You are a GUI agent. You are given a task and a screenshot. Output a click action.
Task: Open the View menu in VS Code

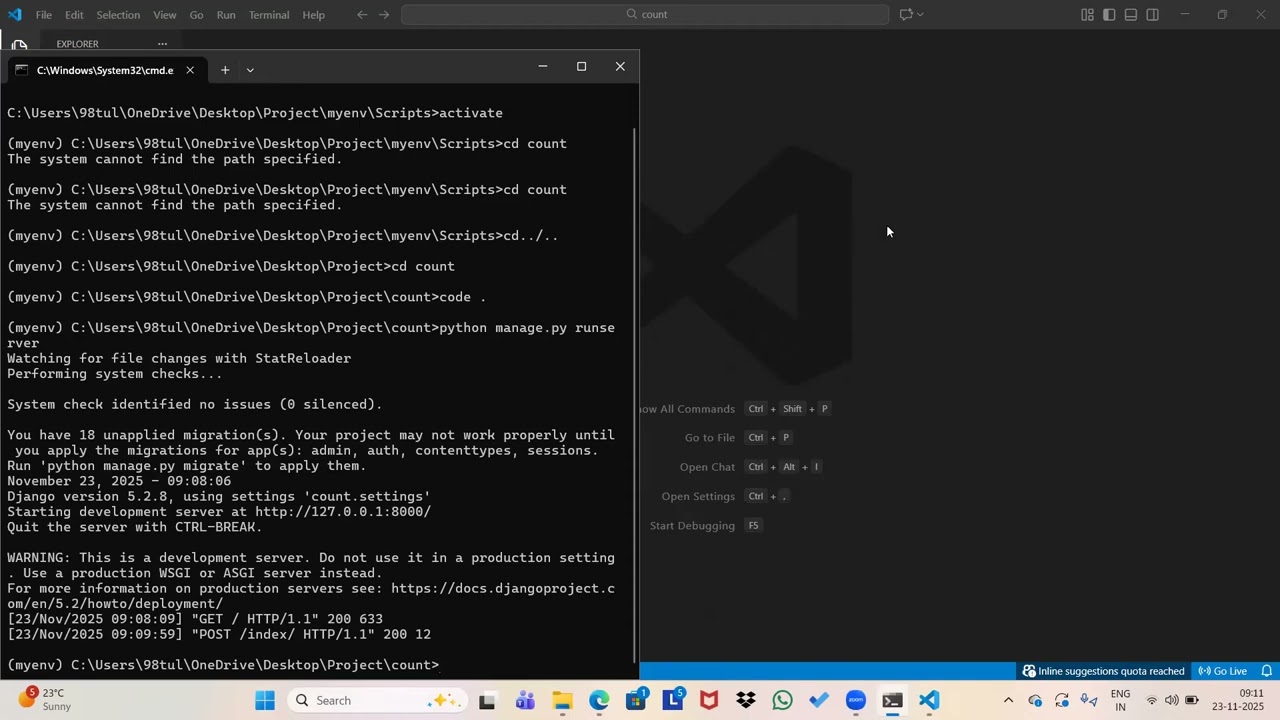click(165, 15)
